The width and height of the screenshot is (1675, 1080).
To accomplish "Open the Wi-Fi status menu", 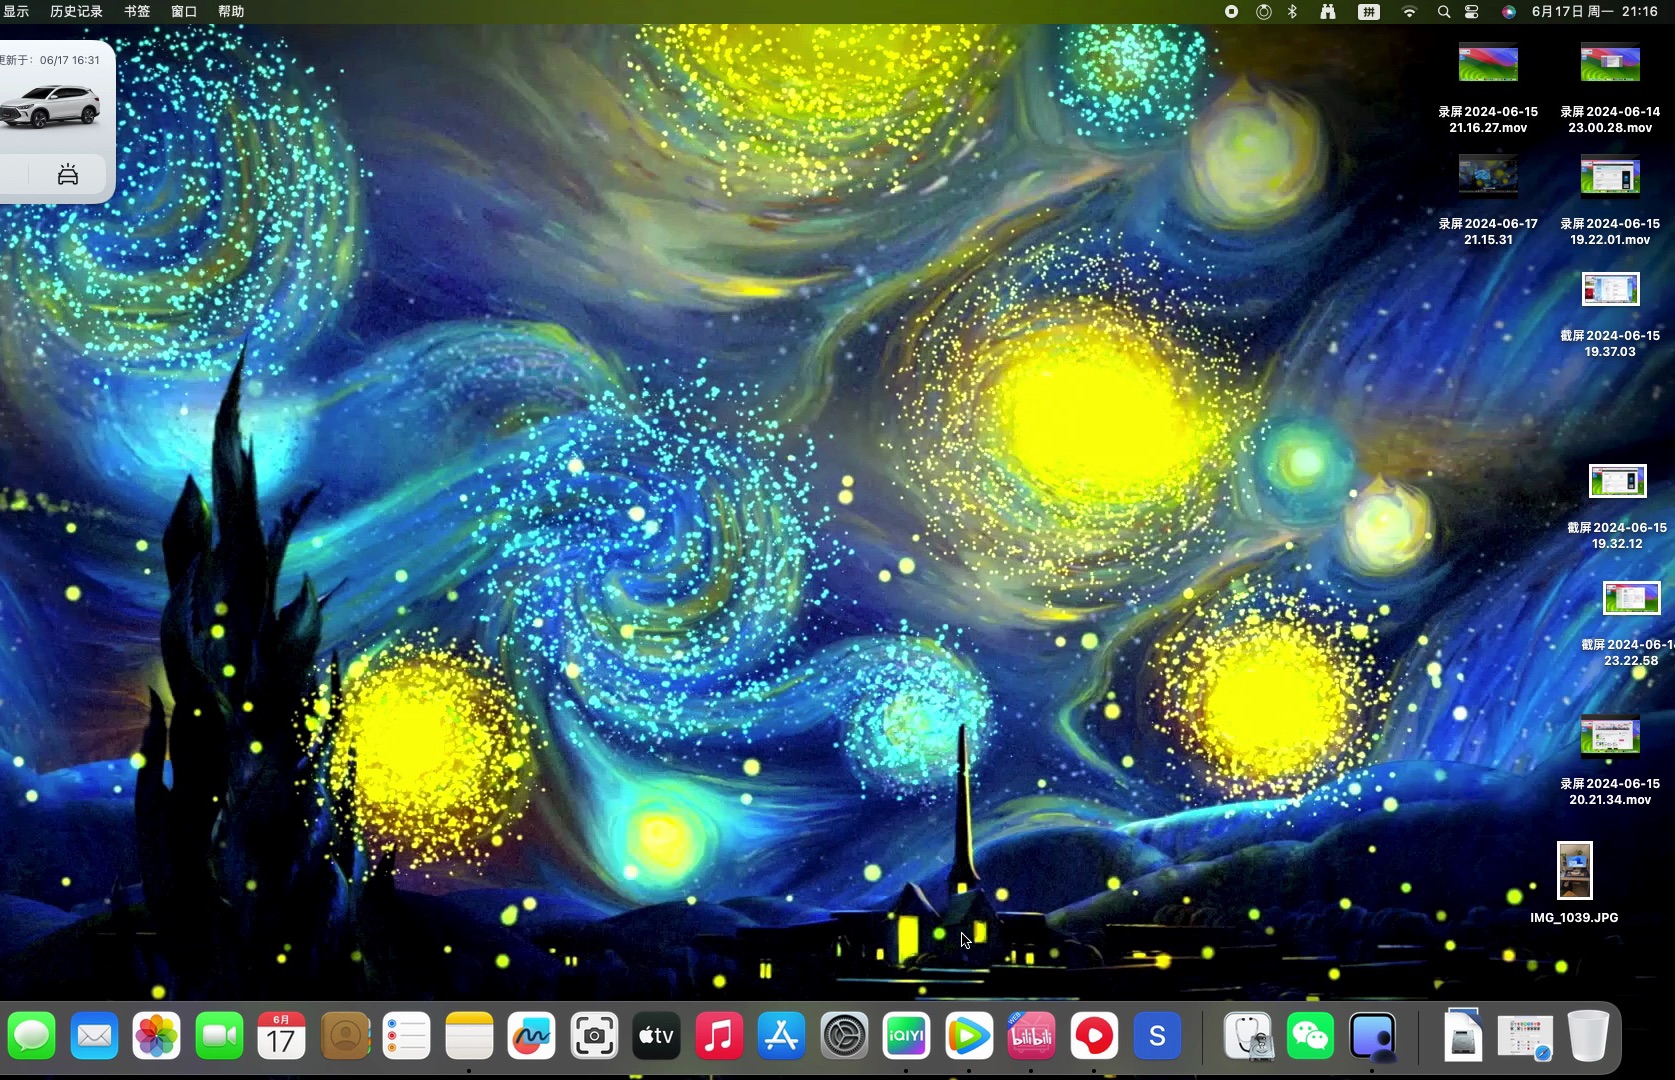I will [1409, 11].
